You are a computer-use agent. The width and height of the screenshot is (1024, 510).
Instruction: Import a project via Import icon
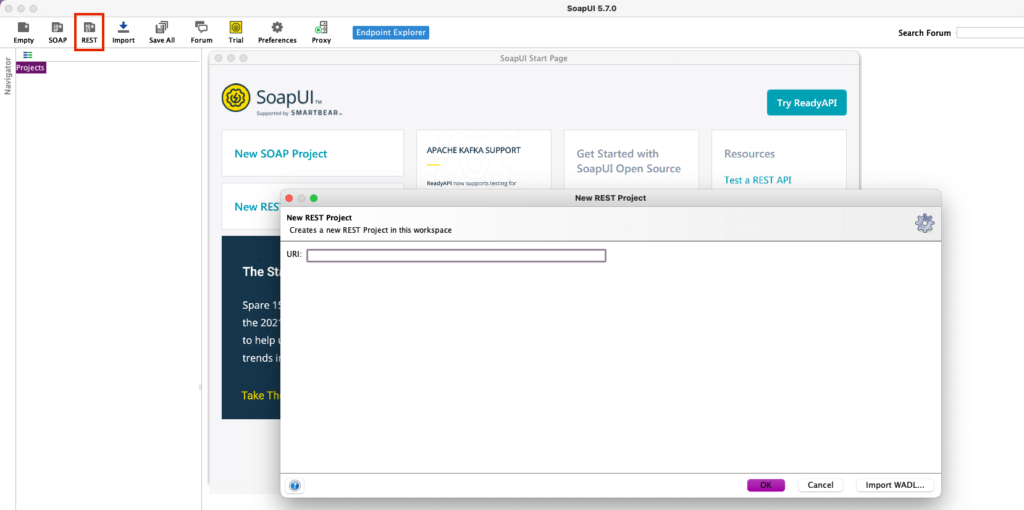click(x=123, y=32)
